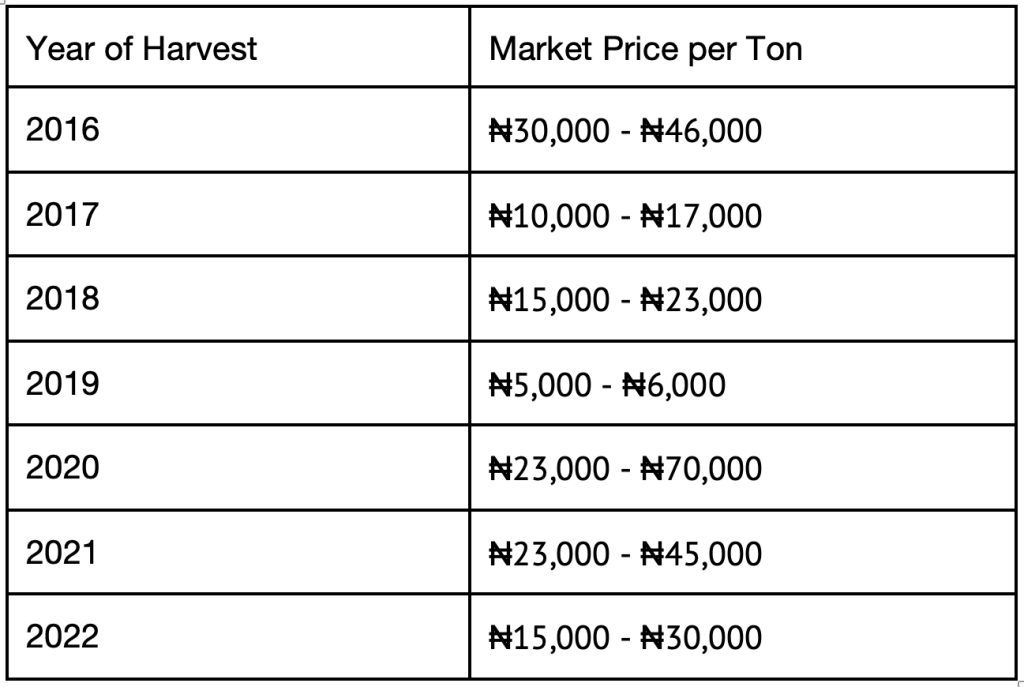Click the ₦5,000 - ₦6,000 price cell
This screenshot has height=687, width=1024.
tap(743, 383)
